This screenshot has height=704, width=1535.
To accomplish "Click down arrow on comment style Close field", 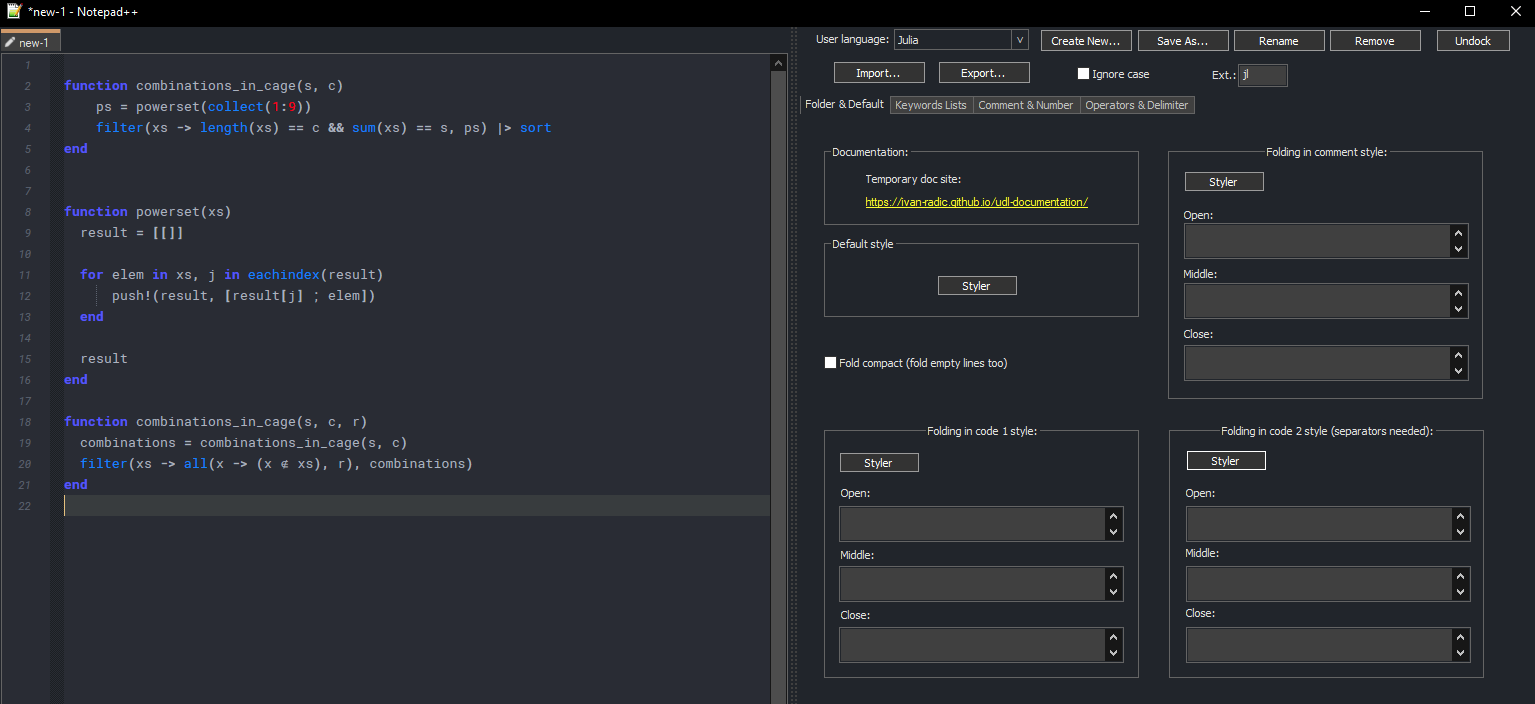I will (1459, 371).
